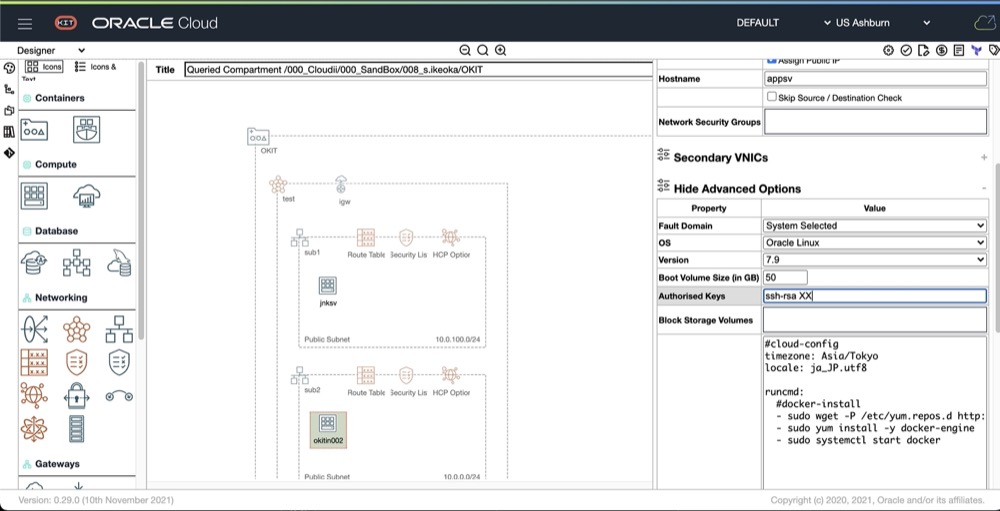
Task: Reset canvas zoom to fit
Action: point(483,50)
